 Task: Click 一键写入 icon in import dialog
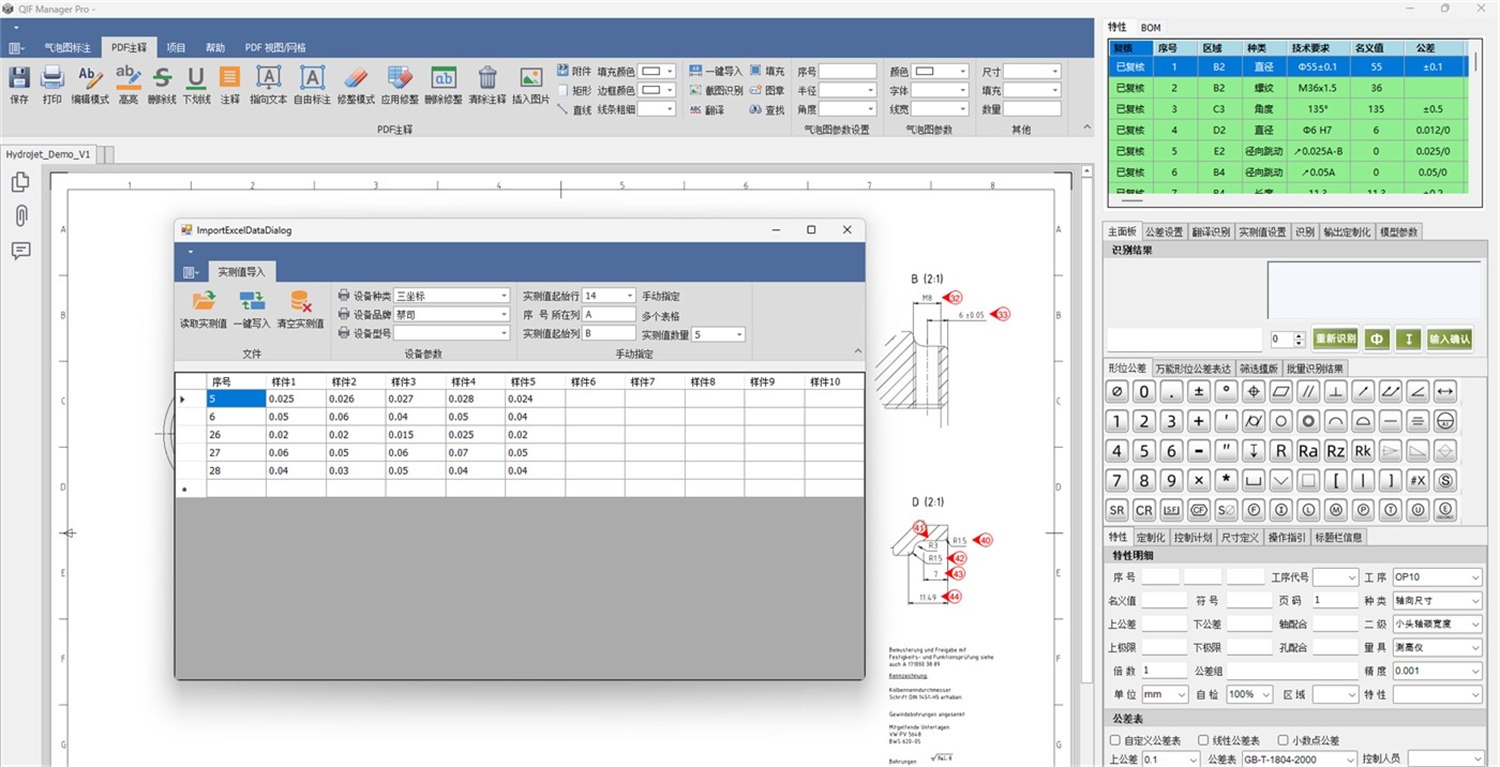coord(252,301)
